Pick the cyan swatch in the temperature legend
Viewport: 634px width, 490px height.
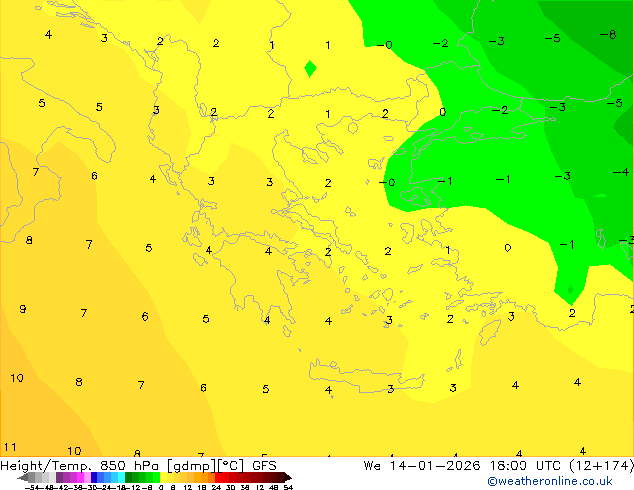click(122, 477)
